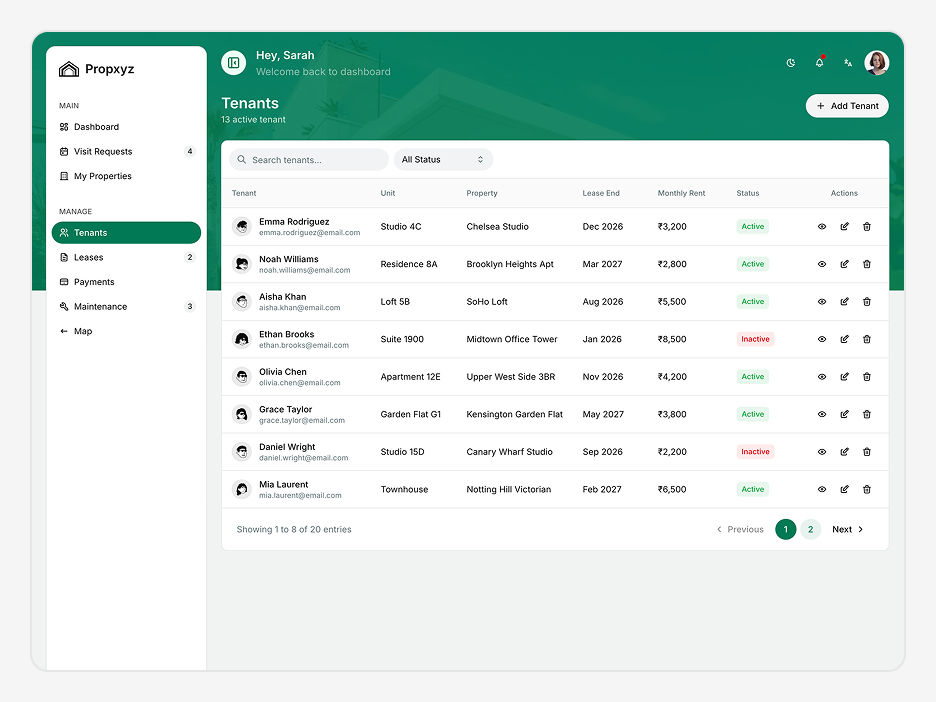Viewport: 936px width, 702px height.
Task: Click Ethan Brooks avatar
Action: point(242,339)
